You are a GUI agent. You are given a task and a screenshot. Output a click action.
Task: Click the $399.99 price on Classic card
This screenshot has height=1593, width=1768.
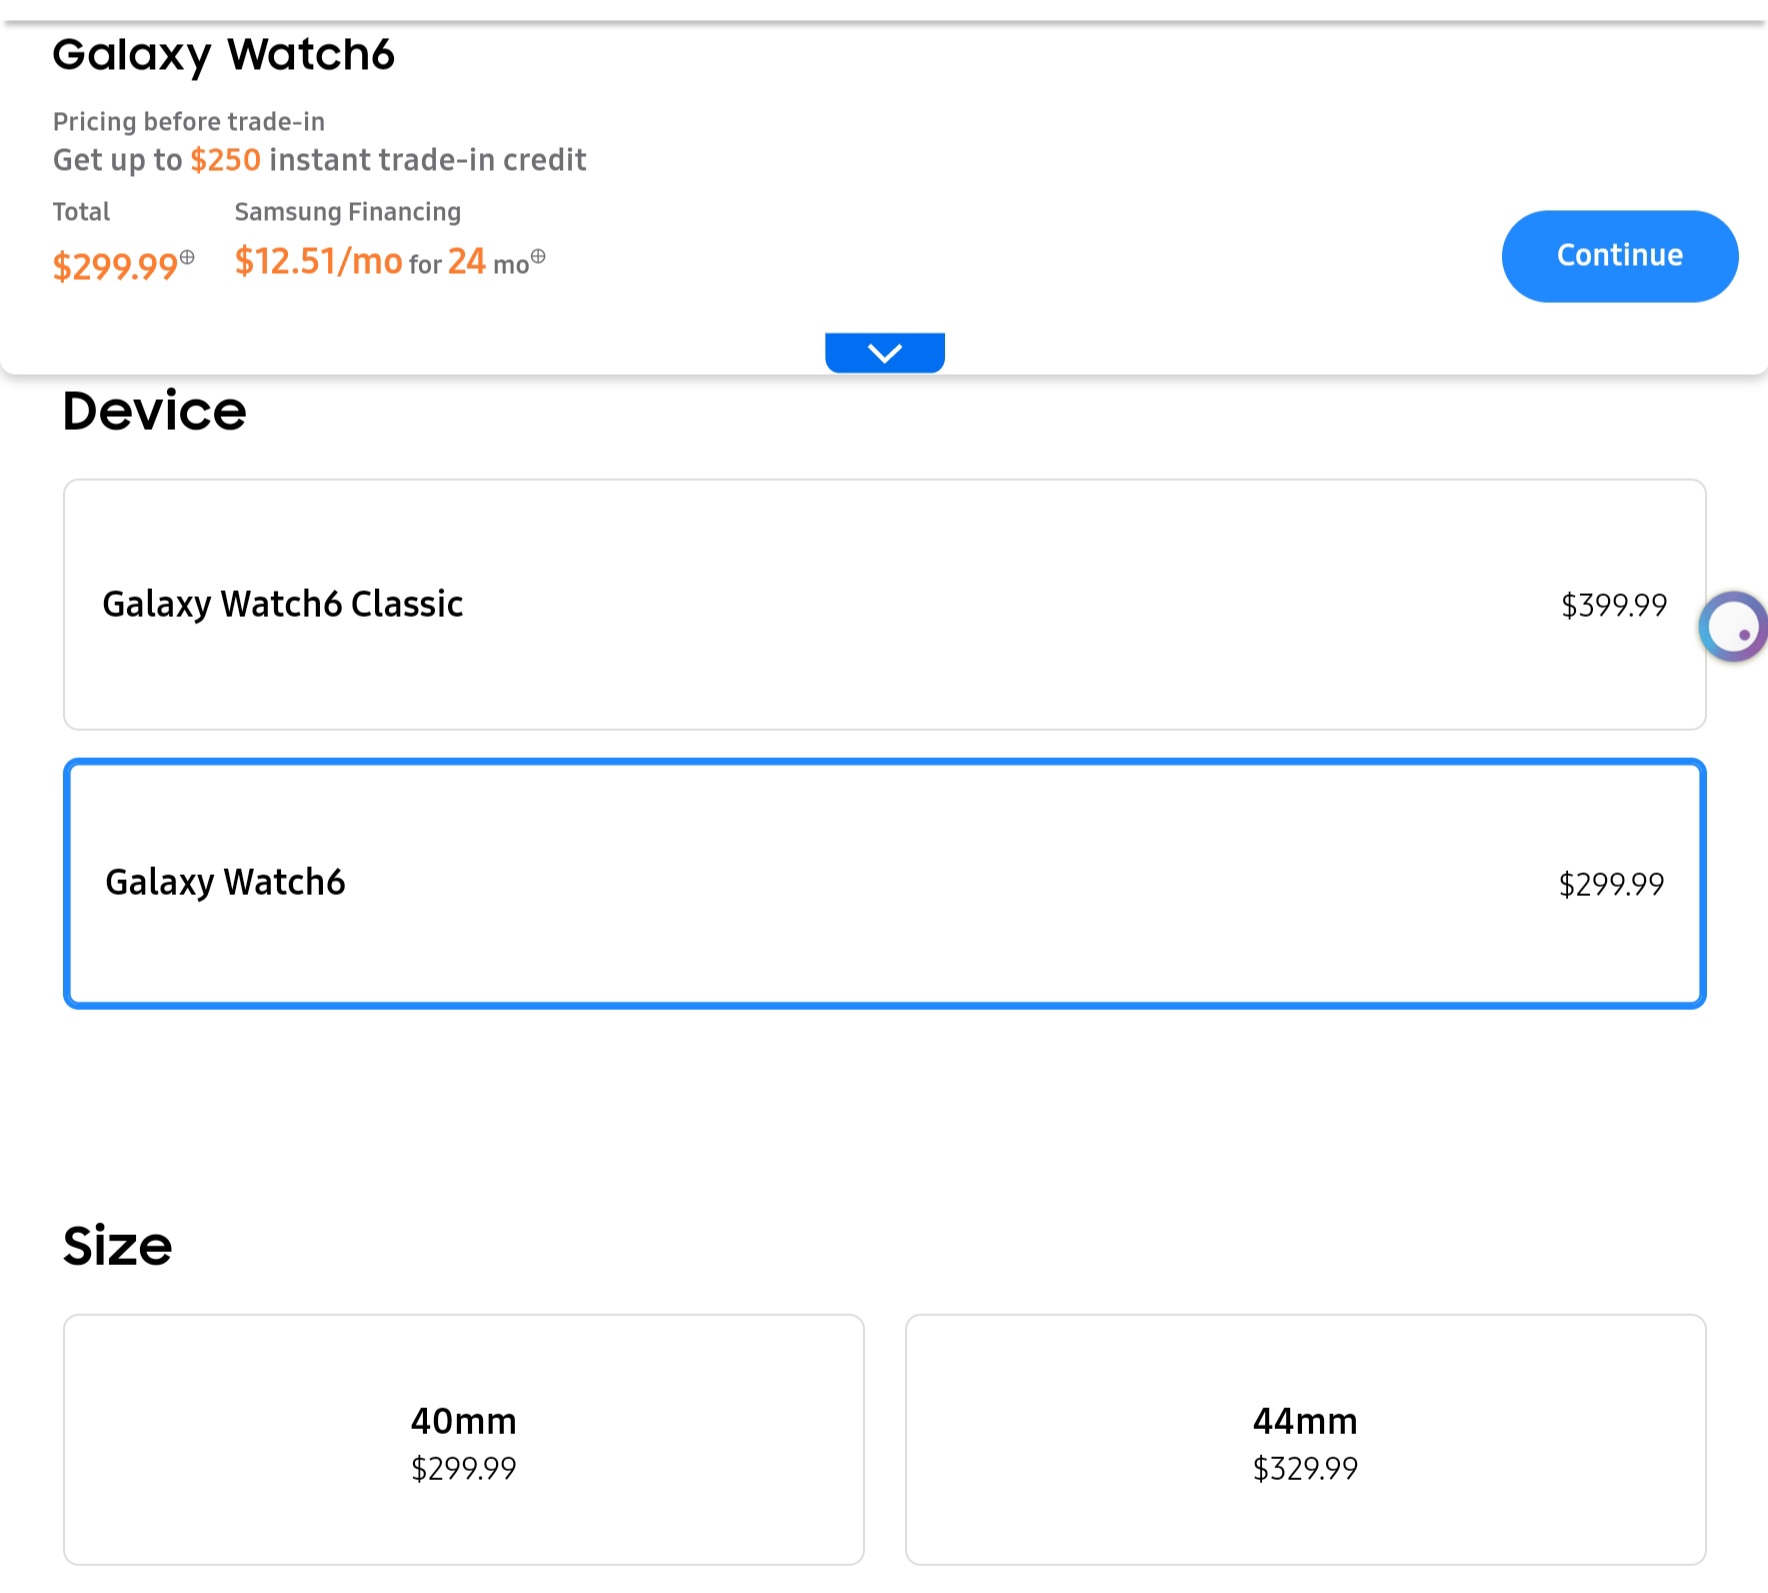(x=1613, y=605)
